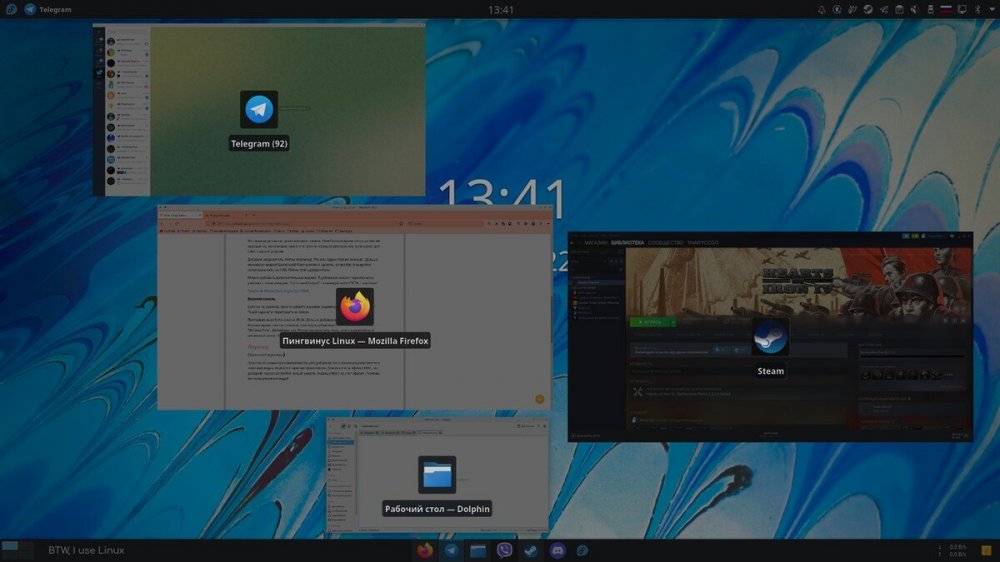Click the removable devices tray icon
This screenshot has width=1000, height=562.
pyautogui.click(x=930, y=9)
